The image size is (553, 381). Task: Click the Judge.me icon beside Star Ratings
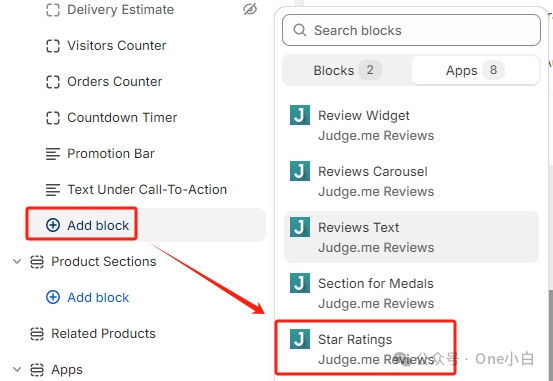point(300,339)
